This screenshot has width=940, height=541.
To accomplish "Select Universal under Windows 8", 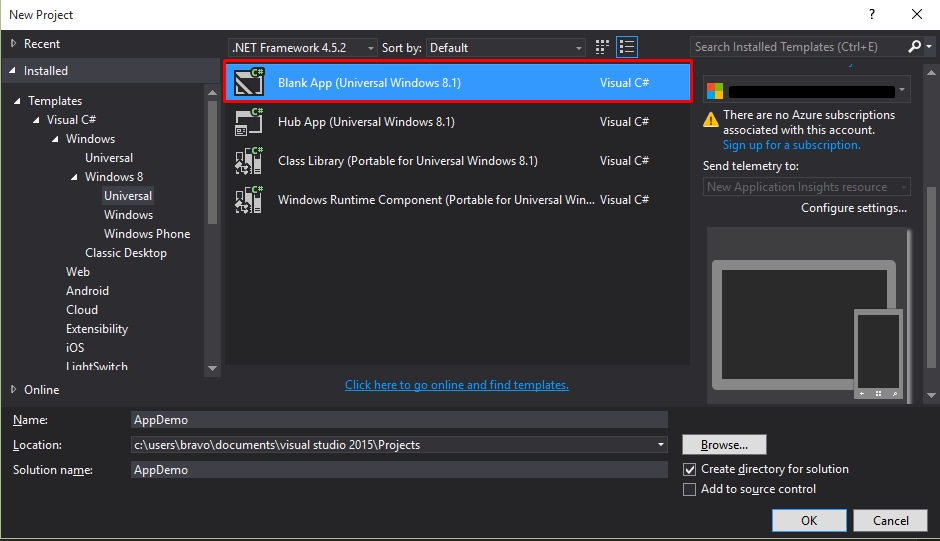I will click(x=128, y=196).
